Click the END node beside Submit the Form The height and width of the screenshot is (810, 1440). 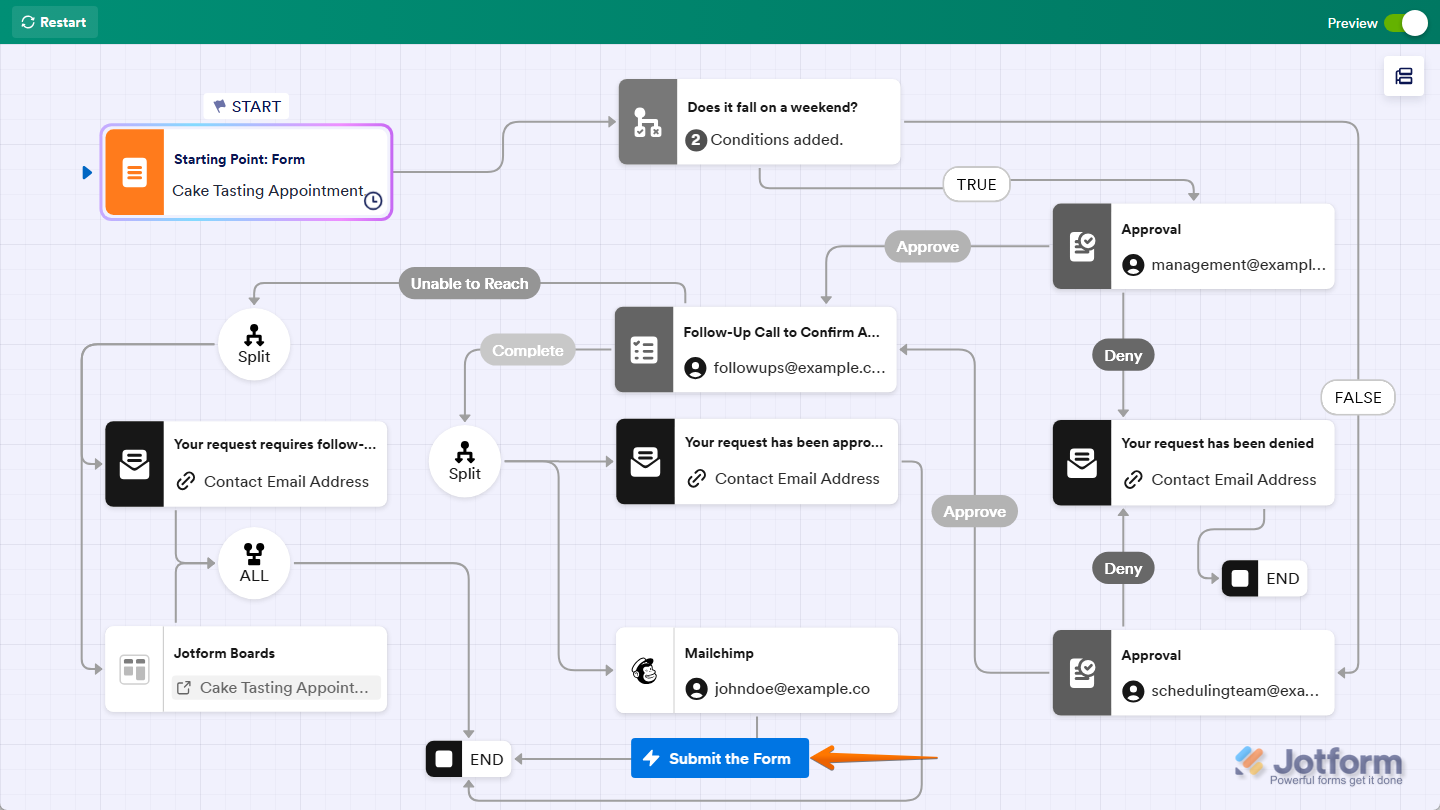tap(467, 759)
